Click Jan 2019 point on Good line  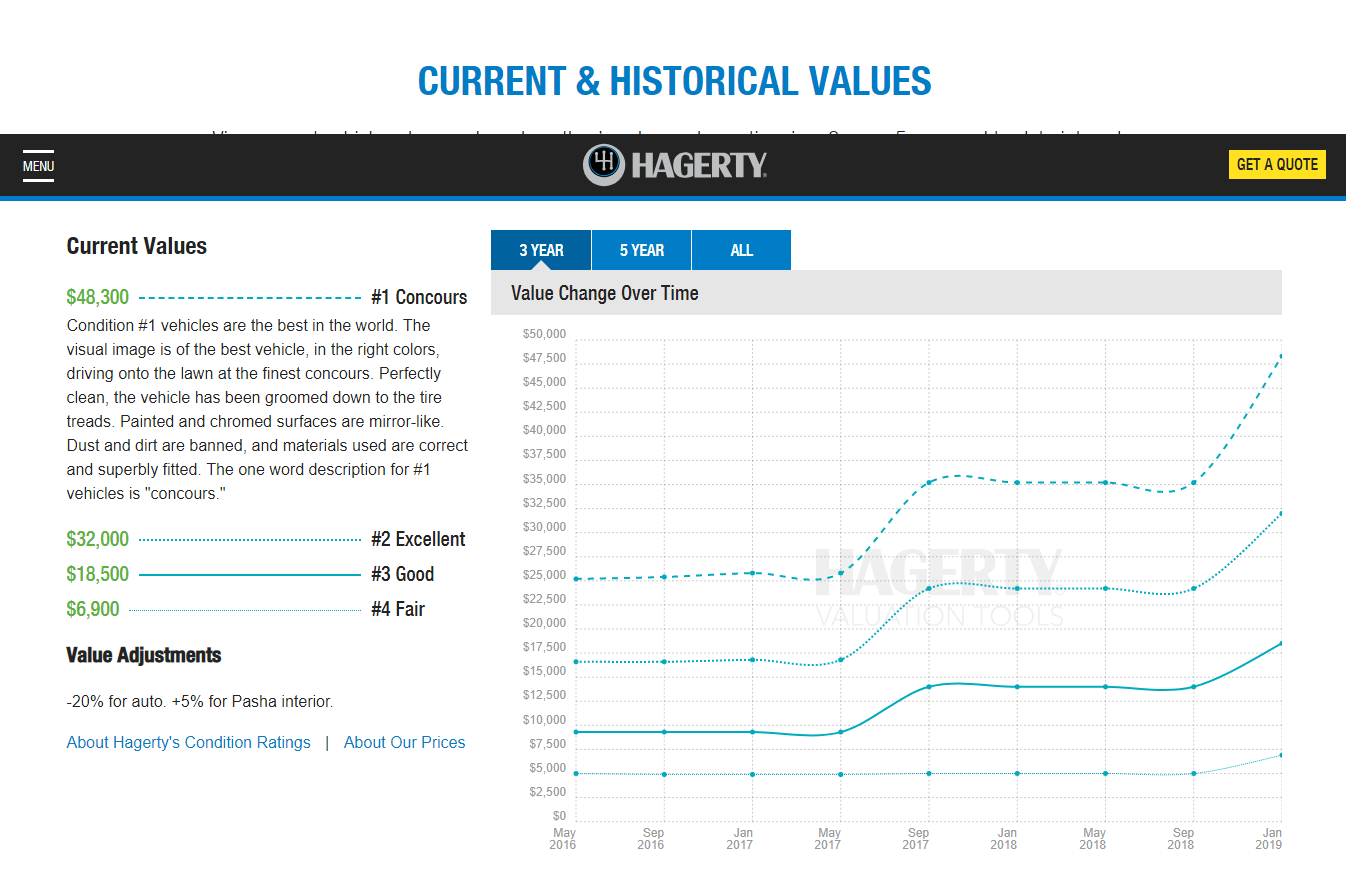click(1281, 643)
